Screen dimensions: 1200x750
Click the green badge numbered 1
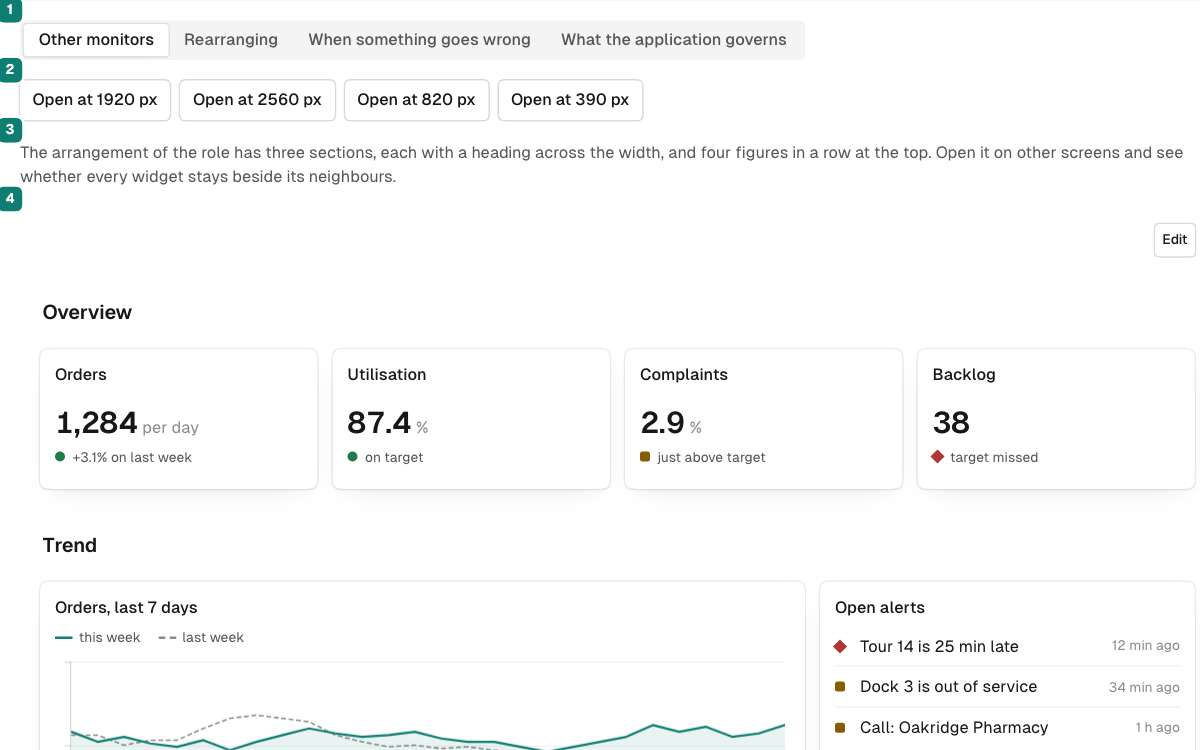[10, 9]
